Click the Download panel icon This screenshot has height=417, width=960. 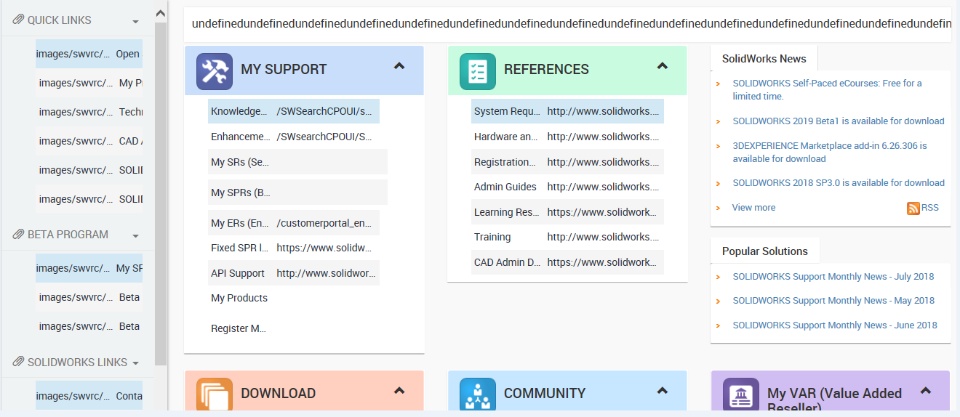(214, 394)
